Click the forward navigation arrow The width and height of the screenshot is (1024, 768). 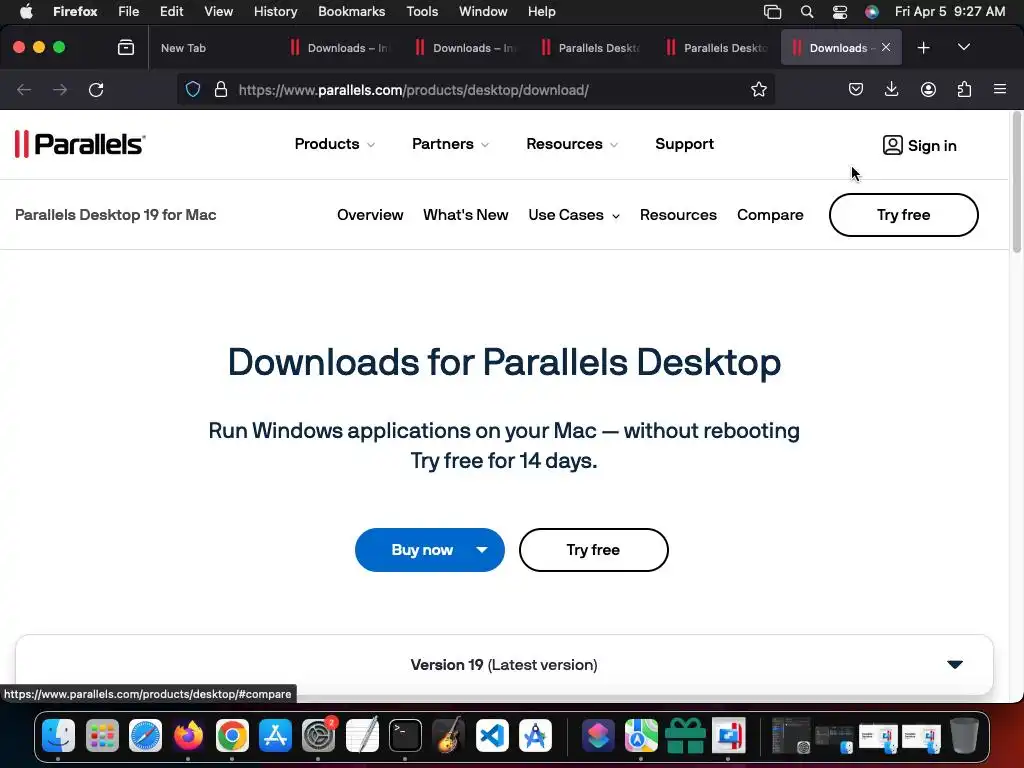[60, 89]
